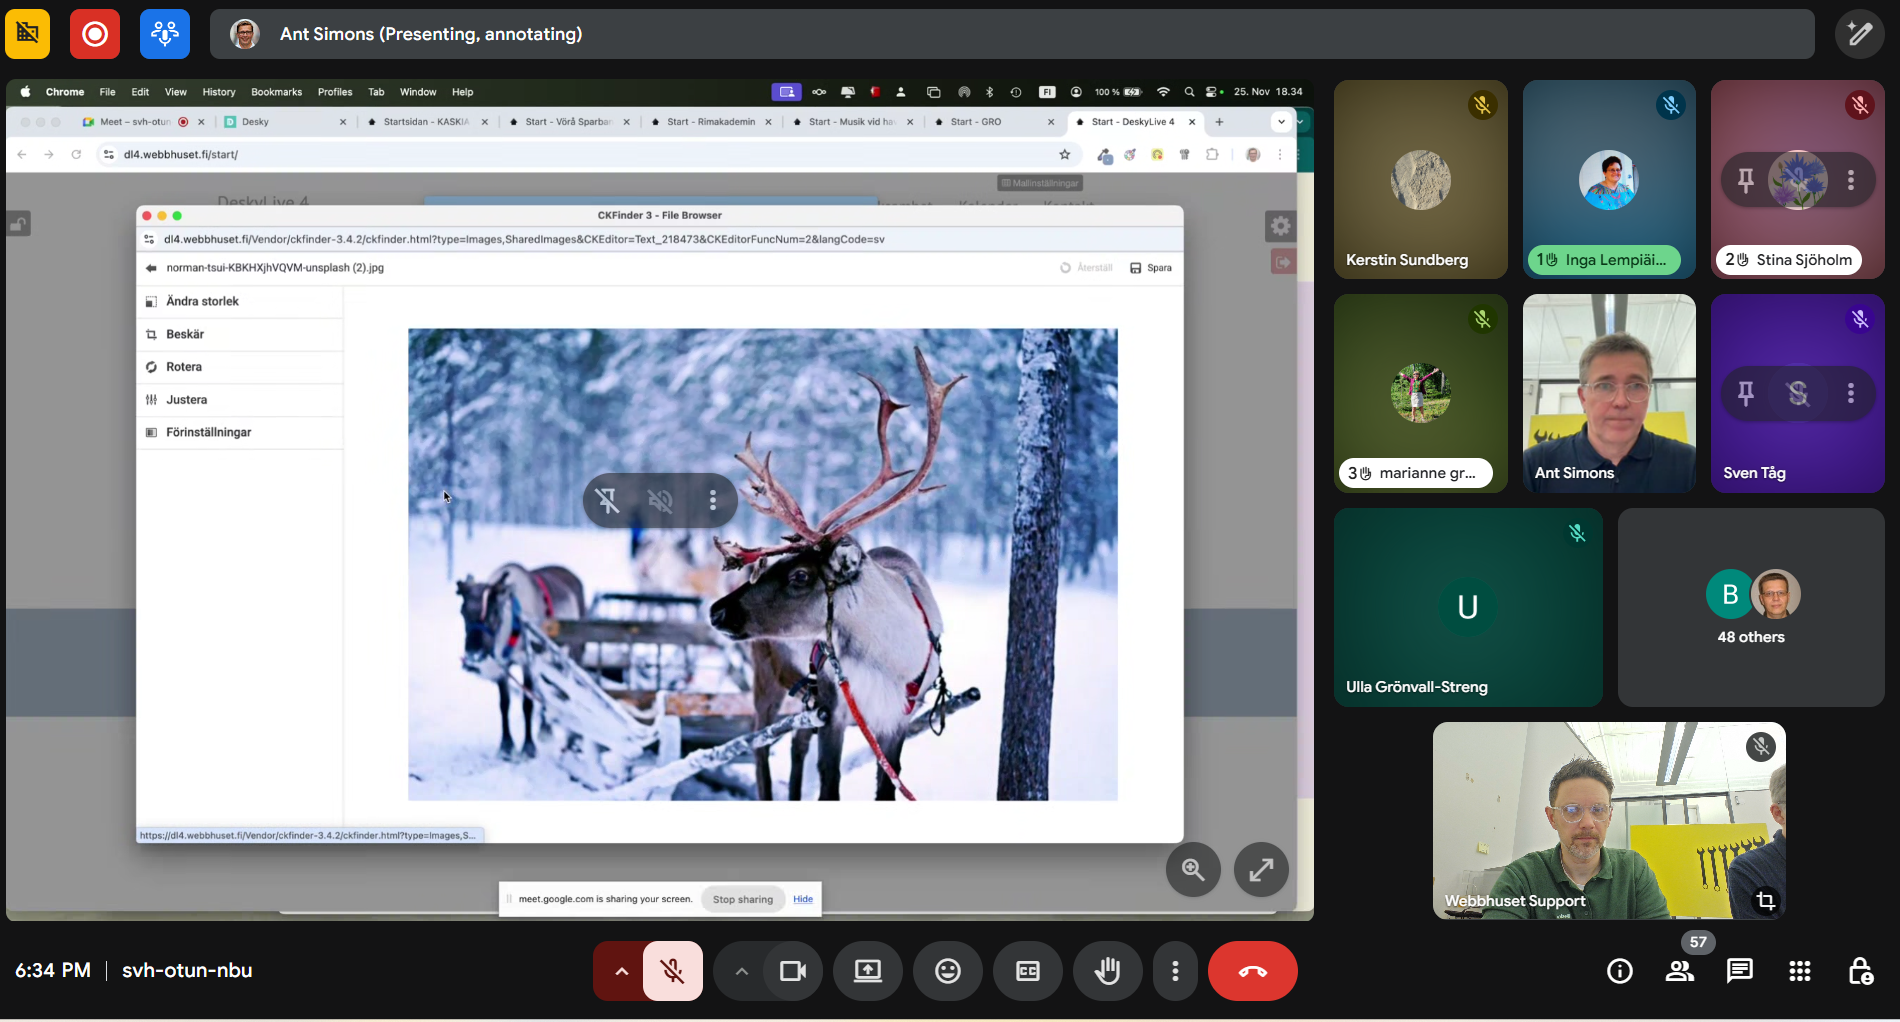Screen dimensions: 1900x1022
Task: Open the emoji reactions panel
Action: (947, 971)
